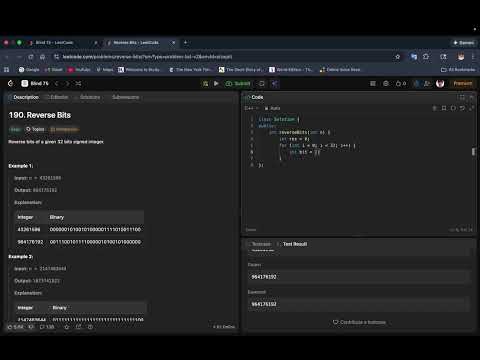
Task: Open the Chrome three-dot menu
Action: [x=473, y=57]
